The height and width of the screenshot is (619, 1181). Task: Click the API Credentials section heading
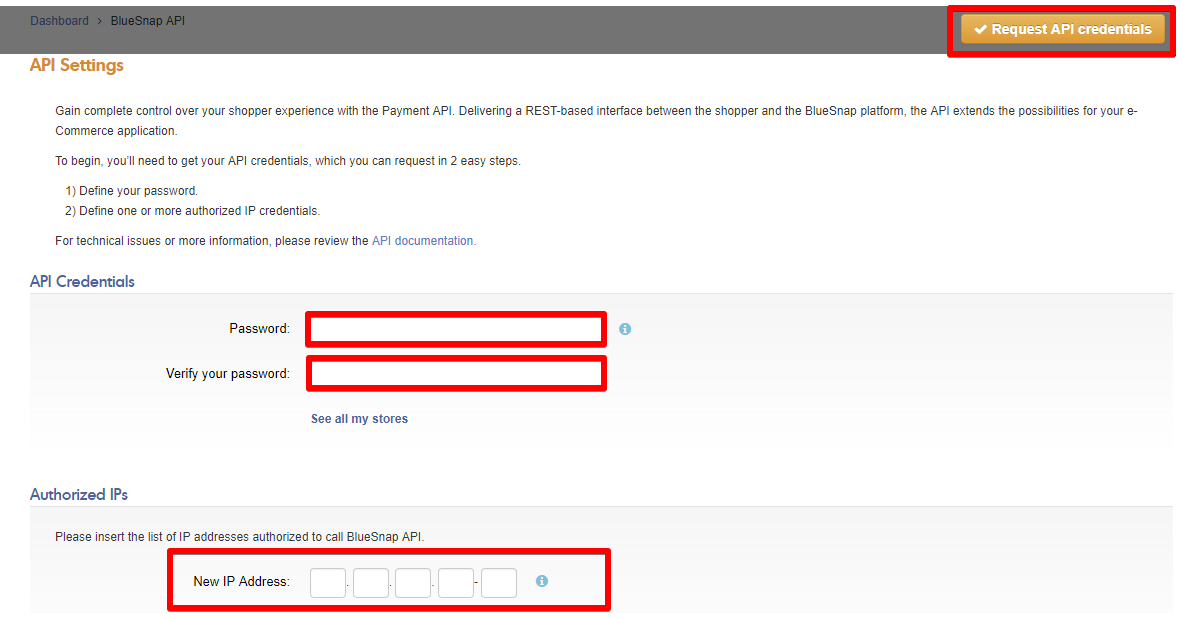82,282
